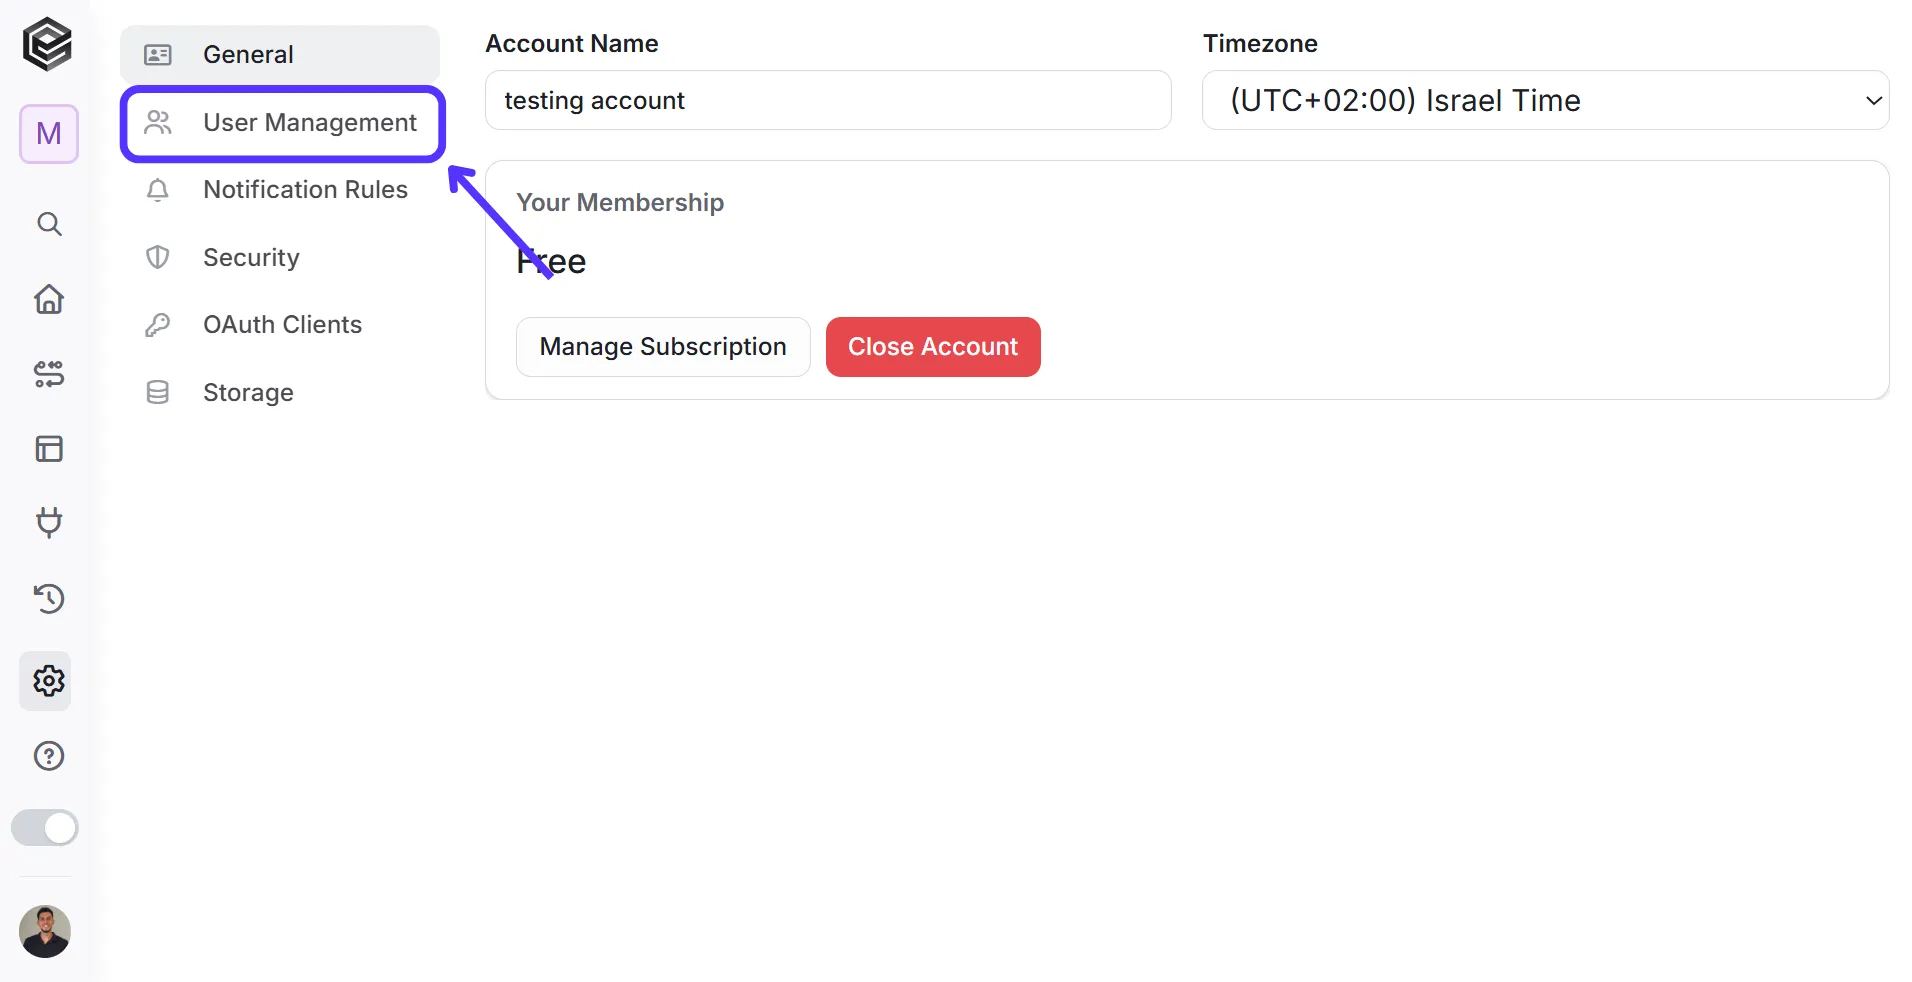Click the app logo in the sidebar
Screen dimensions: 1912x982
coord(48,44)
